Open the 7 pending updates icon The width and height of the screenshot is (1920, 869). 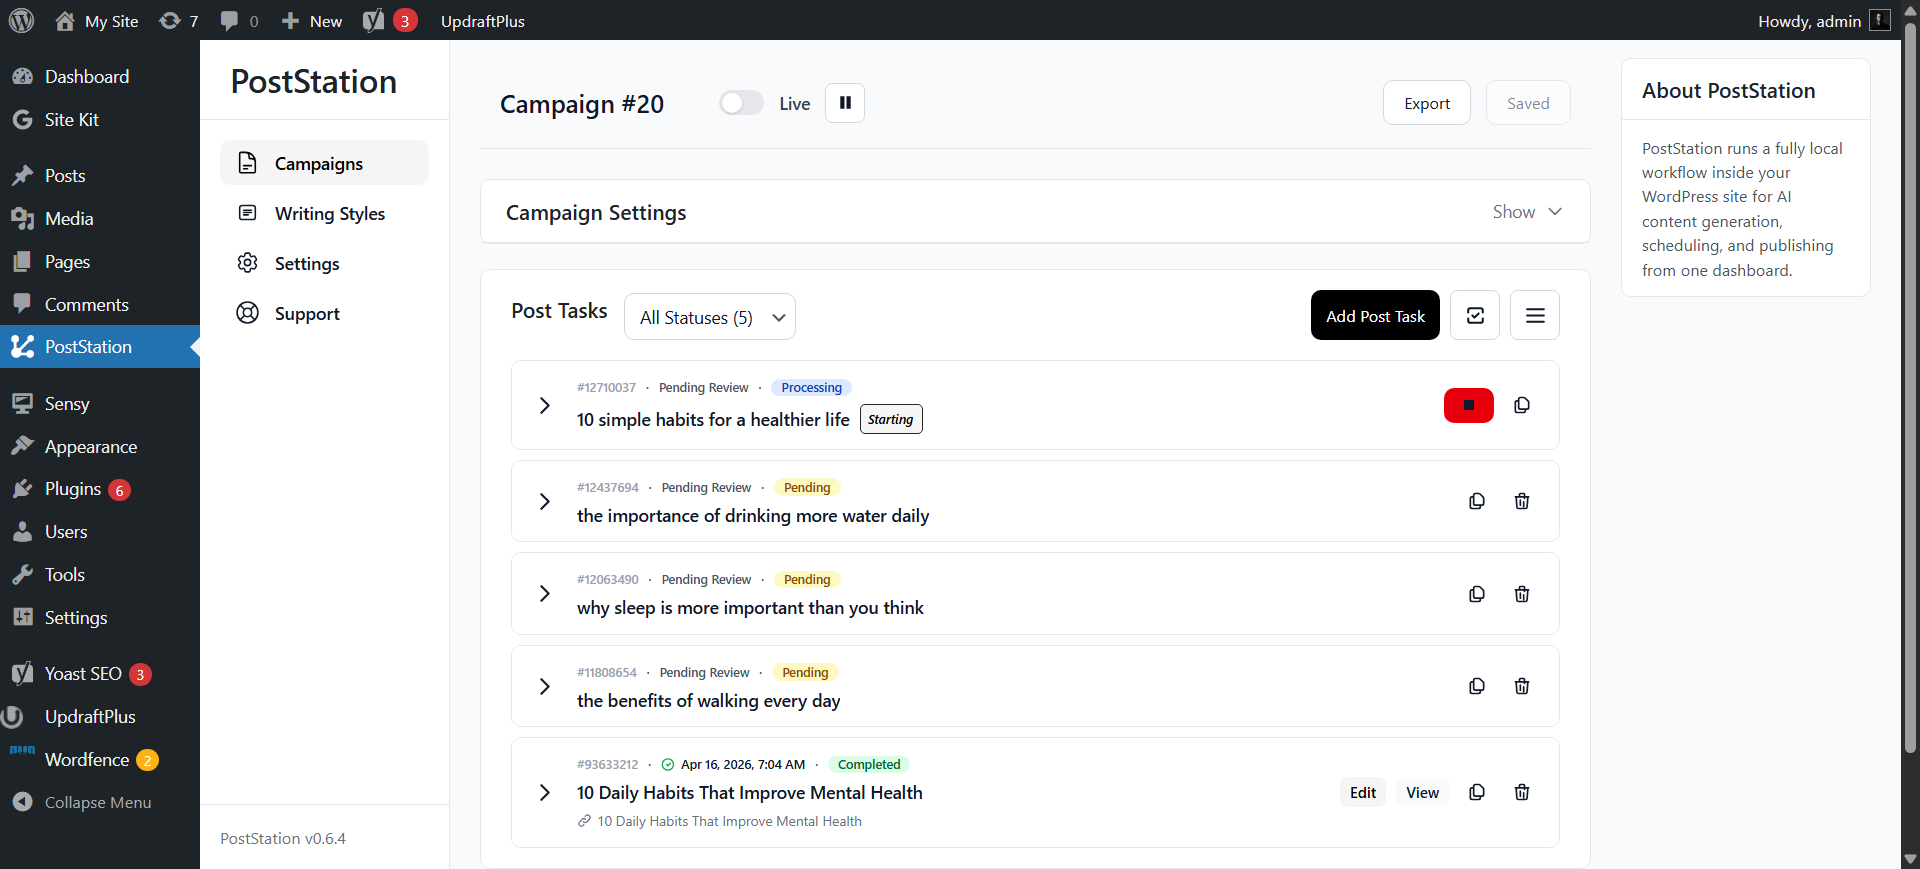coord(179,21)
